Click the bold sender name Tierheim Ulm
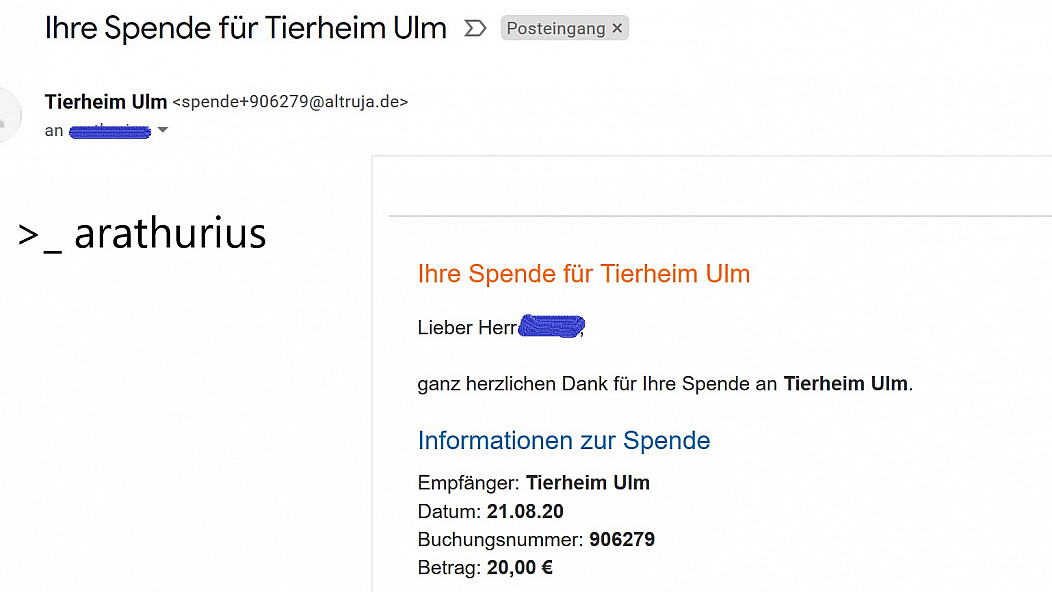The image size is (1052, 592). [x=105, y=102]
